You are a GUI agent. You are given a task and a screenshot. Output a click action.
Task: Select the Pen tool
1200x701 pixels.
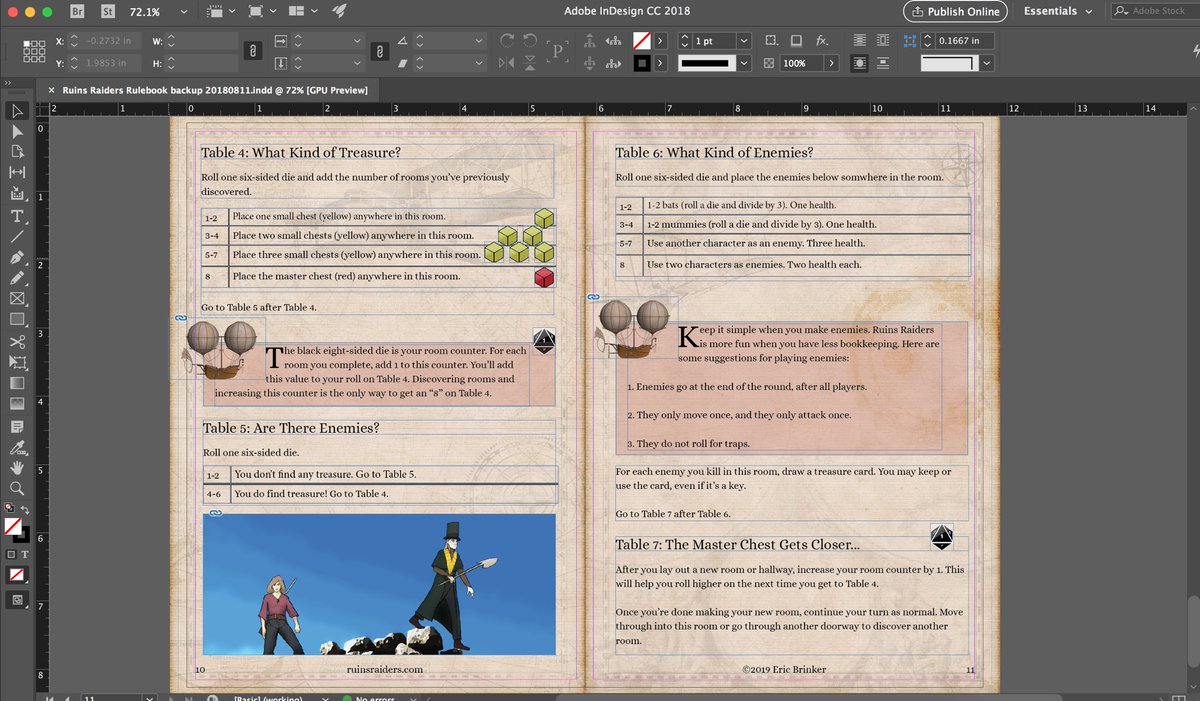17,258
